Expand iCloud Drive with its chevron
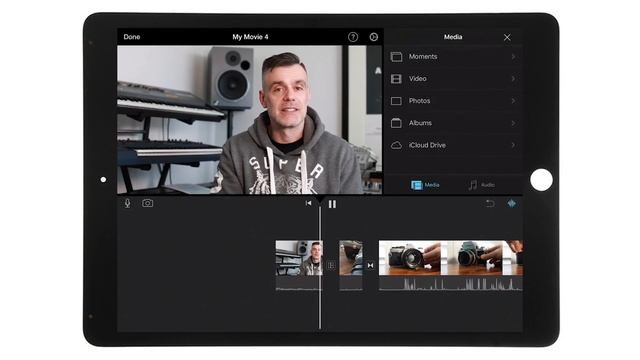 click(x=513, y=145)
